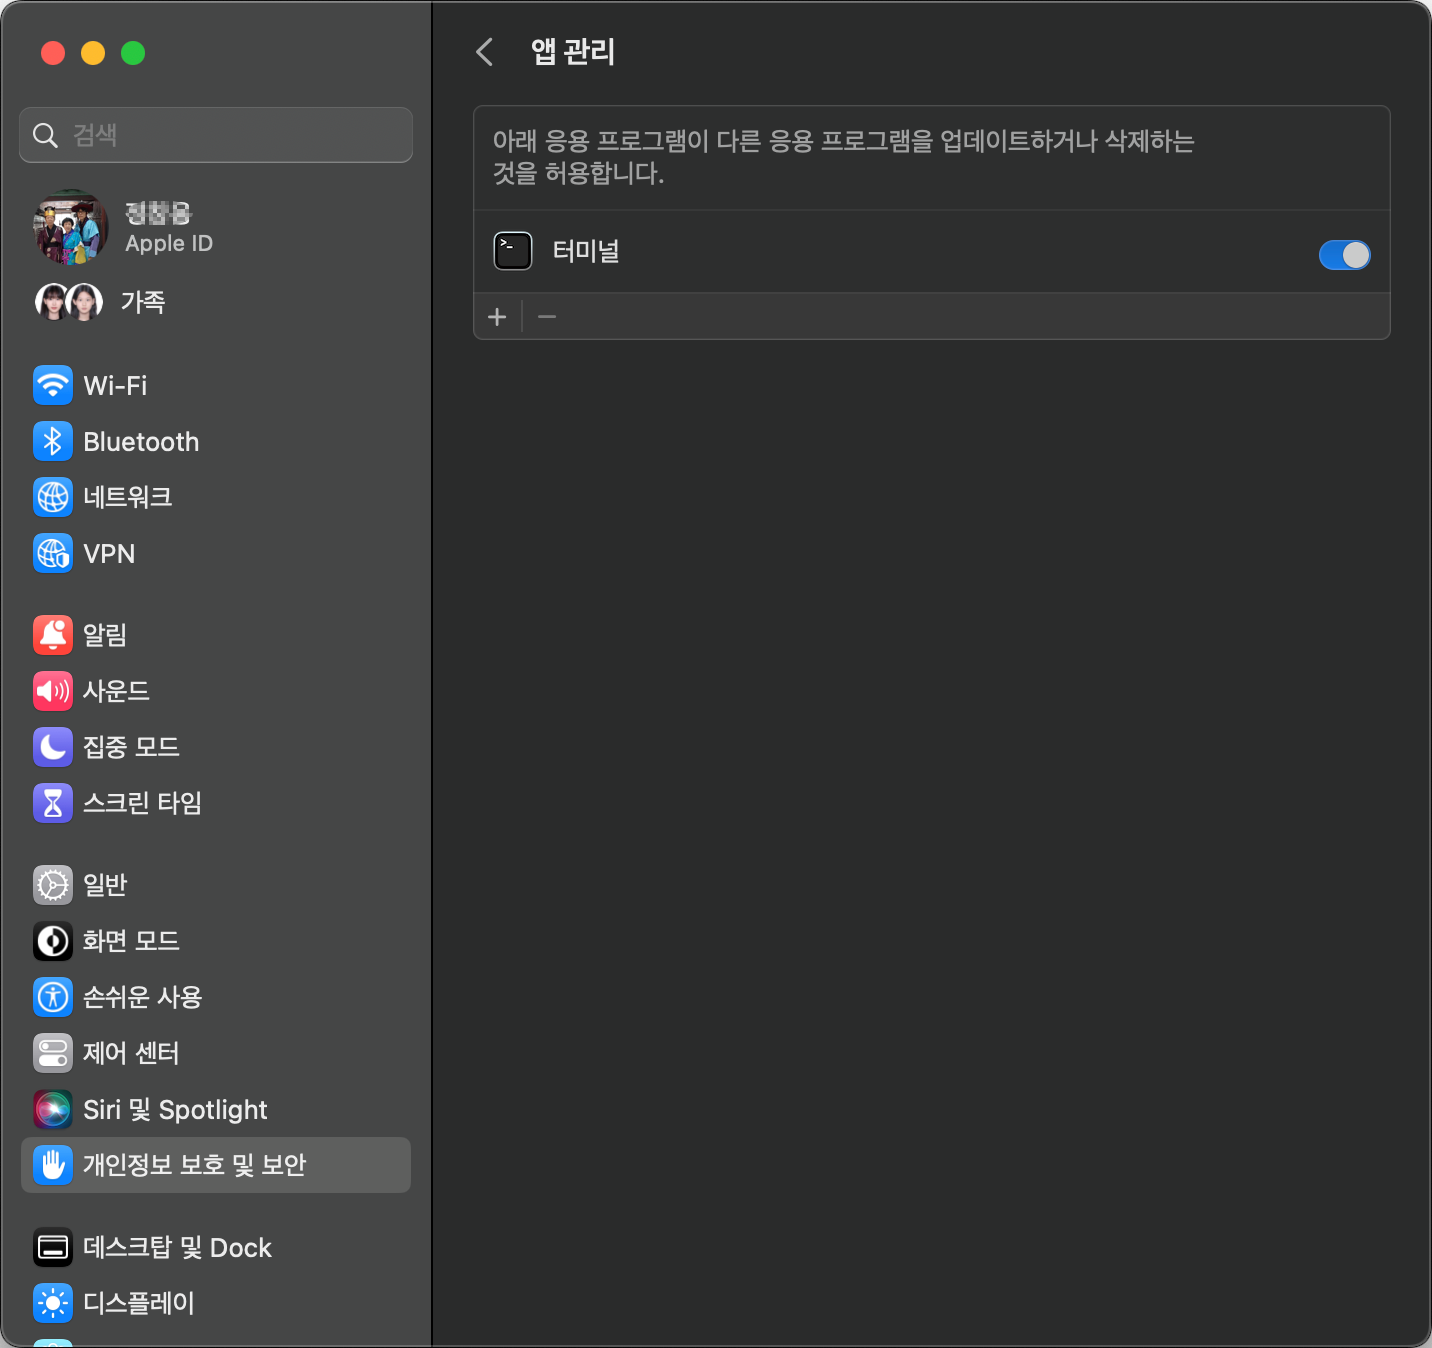Image resolution: width=1432 pixels, height=1348 pixels.
Task: Open Bluetooth settings from the sidebar
Action: (140, 442)
